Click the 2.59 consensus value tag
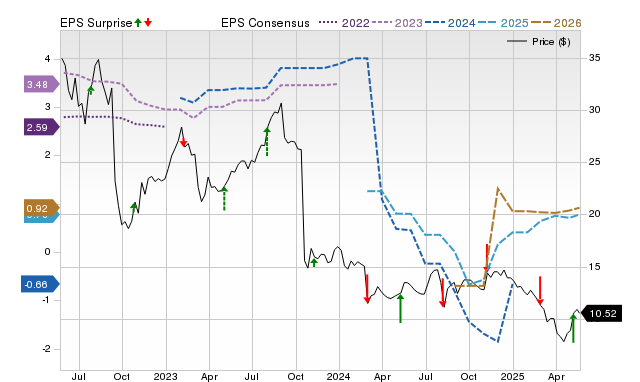The height and width of the screenshot is (382, 640). 42,127
